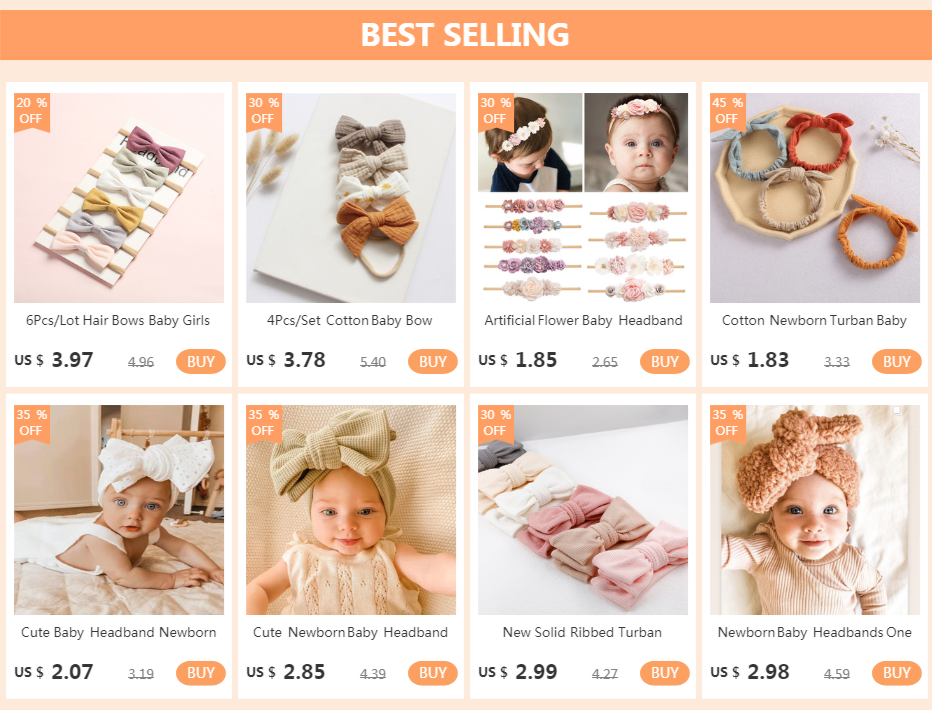Click BUY for Artificial Flower Baby Headband

(x=665, y=361)
